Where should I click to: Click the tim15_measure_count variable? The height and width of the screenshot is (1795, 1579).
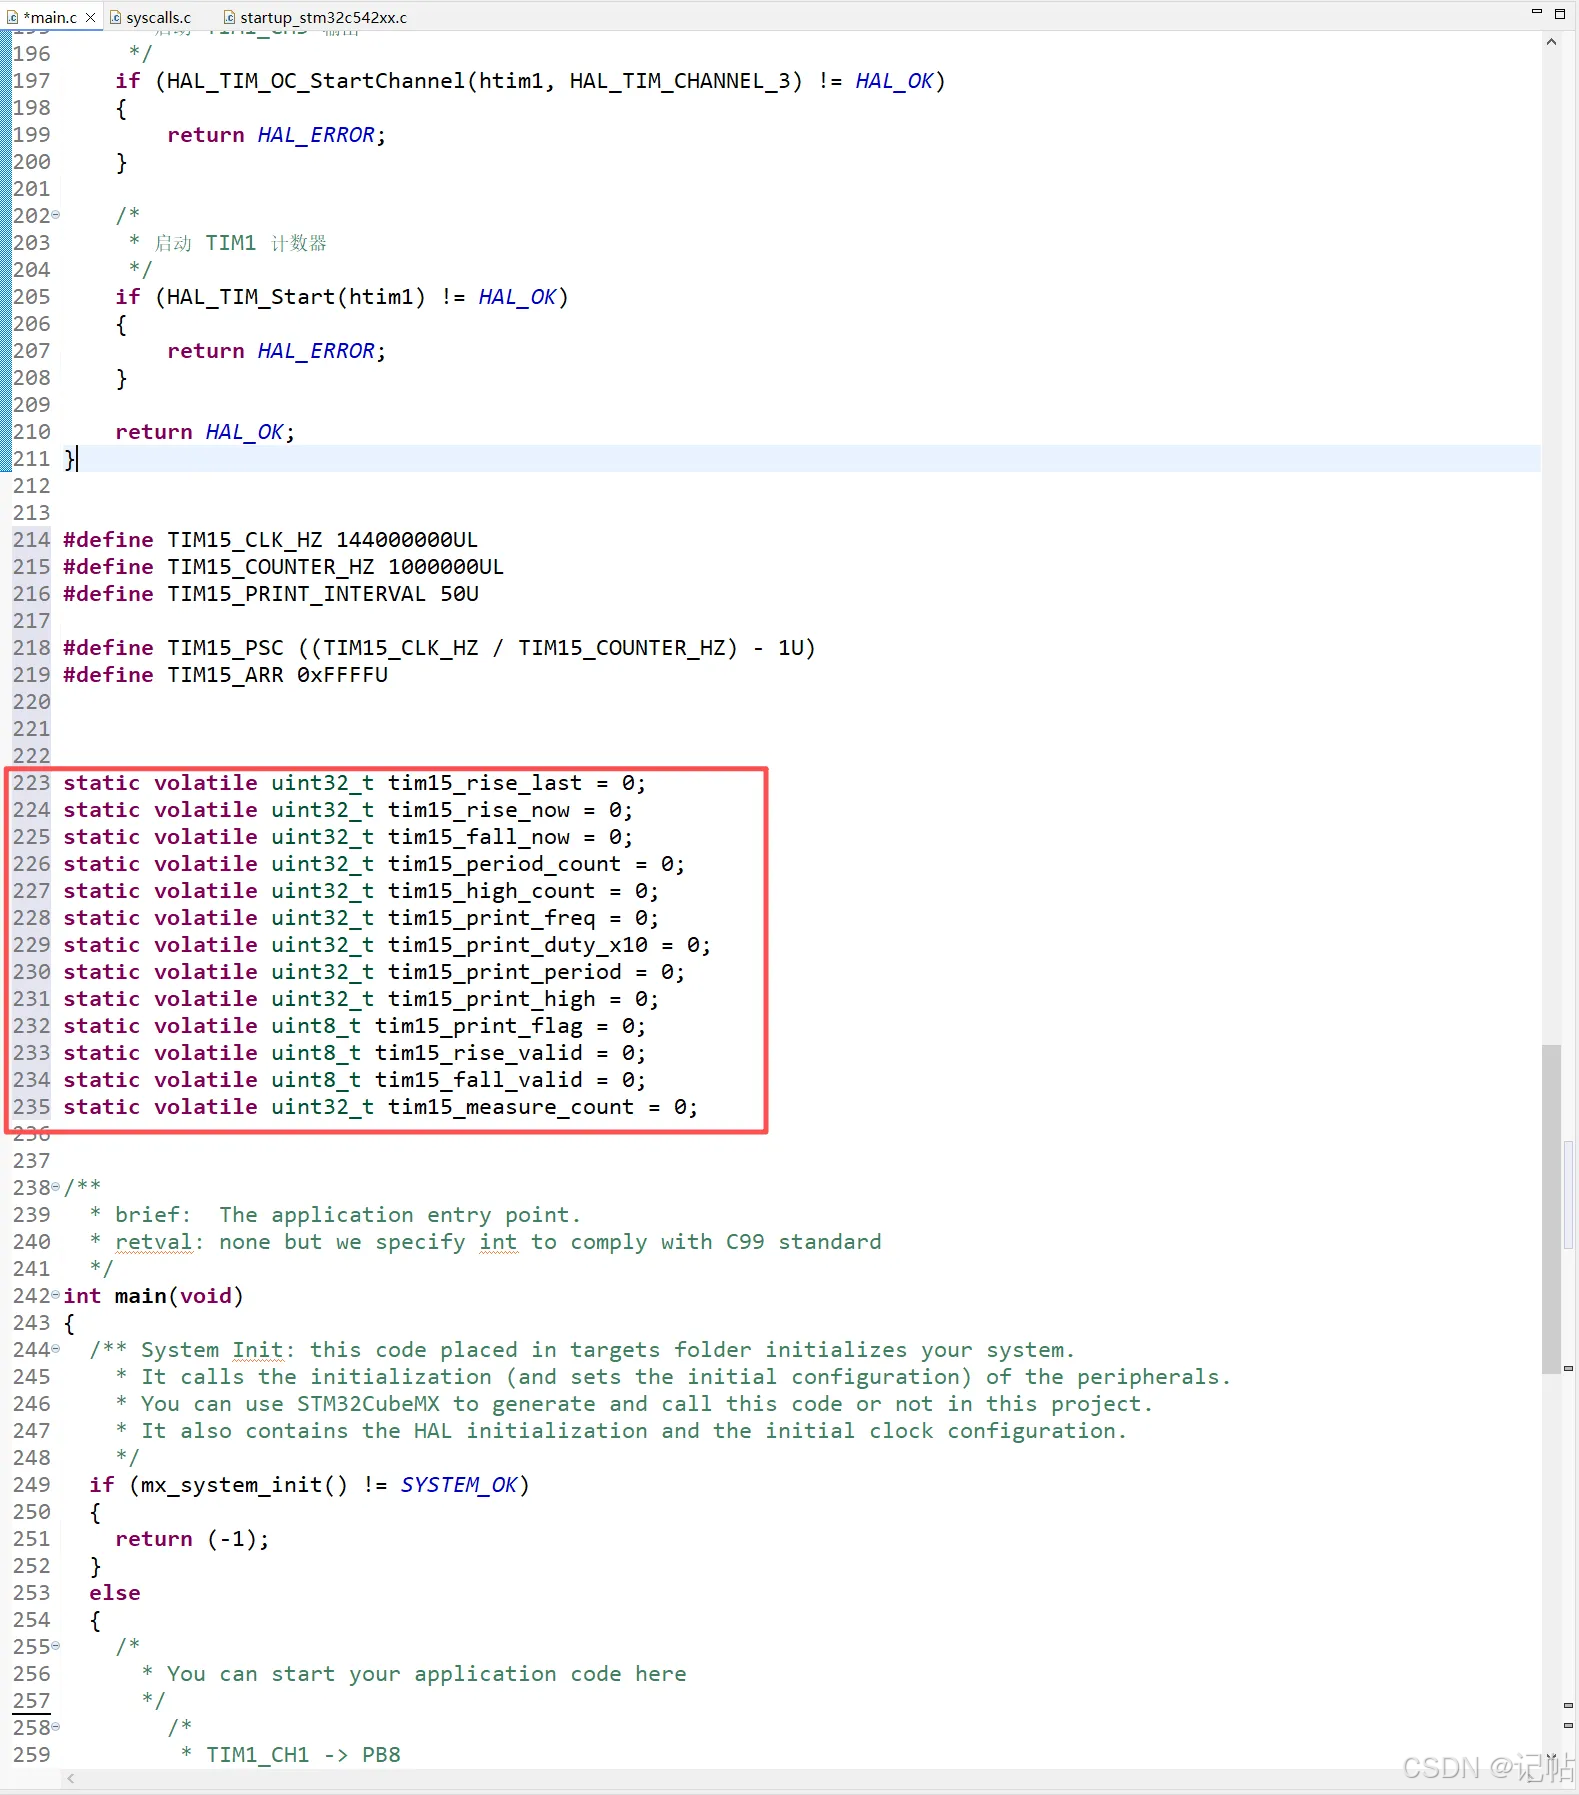click(511, 1107)
